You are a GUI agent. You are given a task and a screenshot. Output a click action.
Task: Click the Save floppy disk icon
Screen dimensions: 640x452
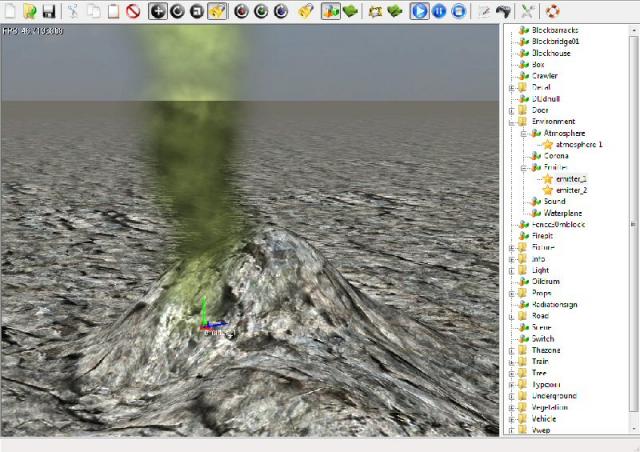pyautogui.click(x=48, y=11)
